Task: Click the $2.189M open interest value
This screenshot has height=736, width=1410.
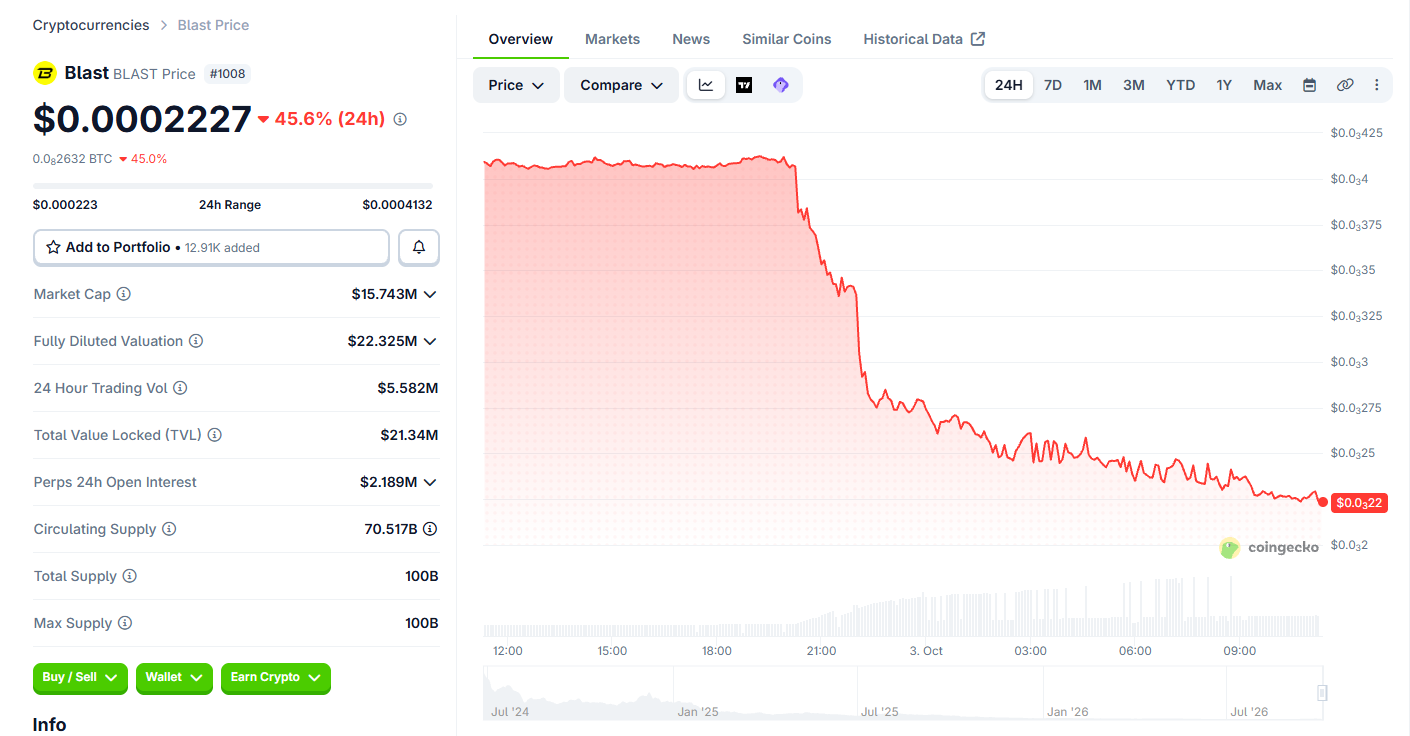Action: [x=388, y=482]
